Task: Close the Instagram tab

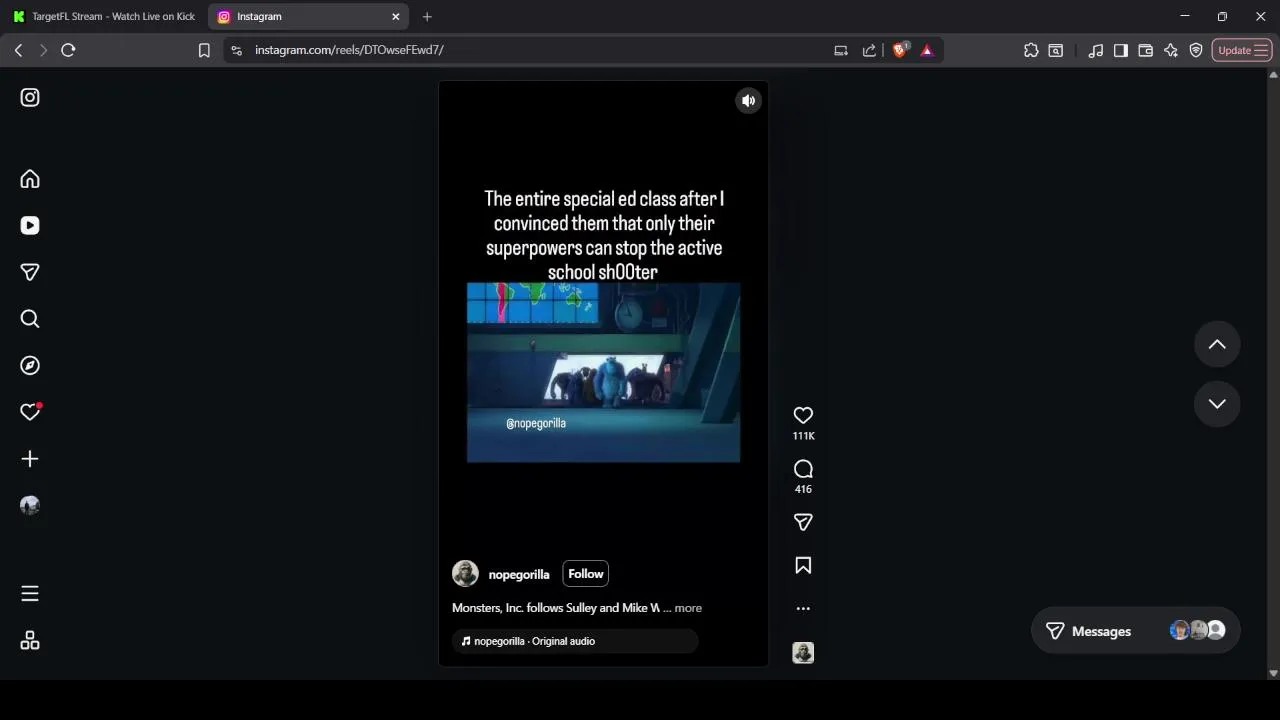Action: [x=396, y=17]
